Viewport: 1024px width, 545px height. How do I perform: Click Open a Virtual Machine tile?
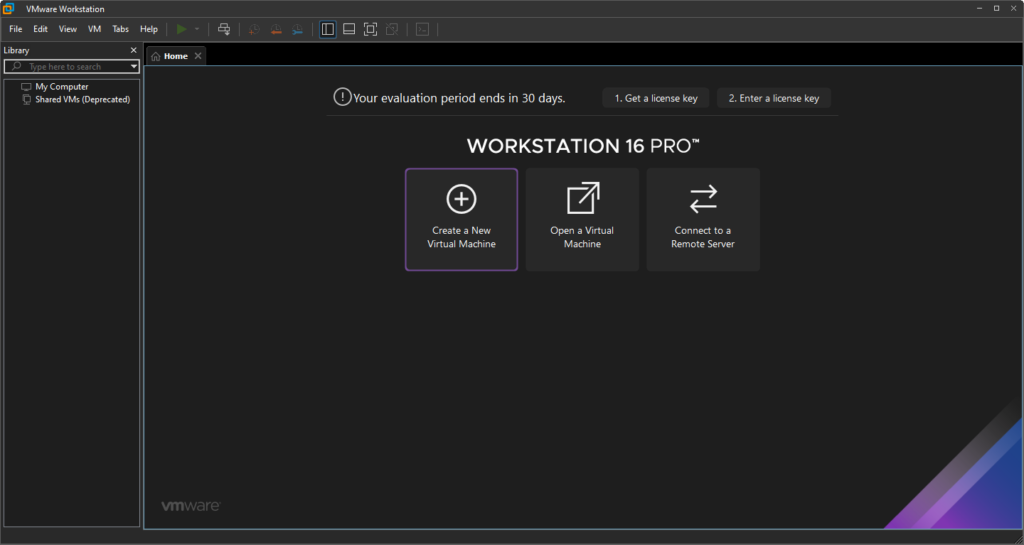tap(583, 219)
